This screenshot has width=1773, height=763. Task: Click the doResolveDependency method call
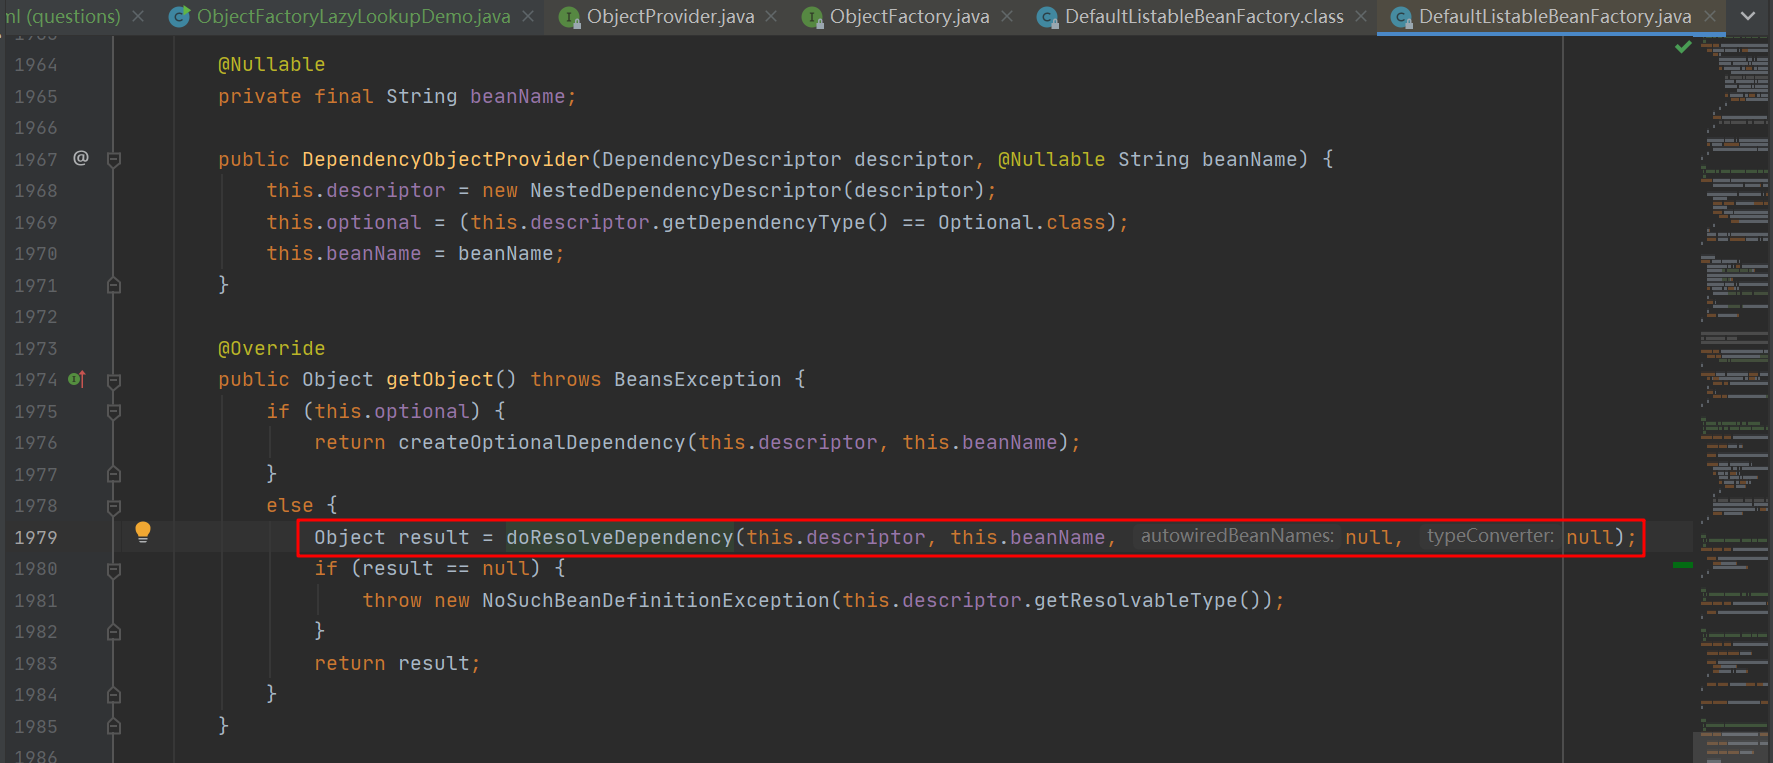619,537
